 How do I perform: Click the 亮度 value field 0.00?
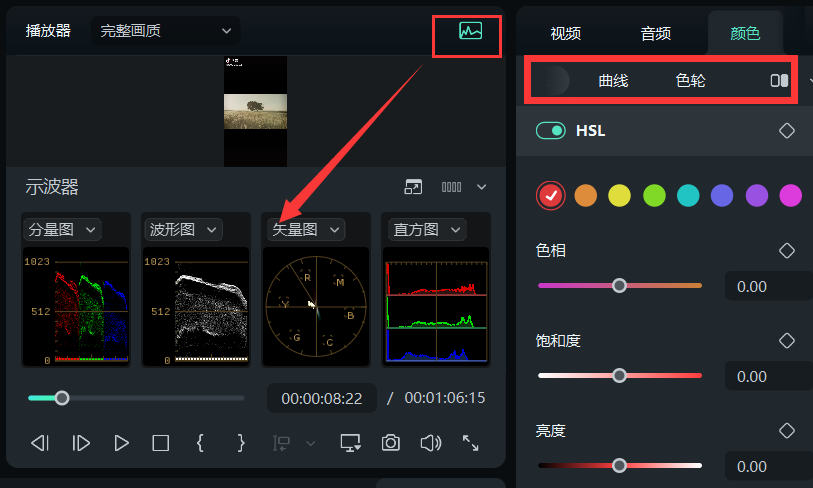(x=768, y=466)
